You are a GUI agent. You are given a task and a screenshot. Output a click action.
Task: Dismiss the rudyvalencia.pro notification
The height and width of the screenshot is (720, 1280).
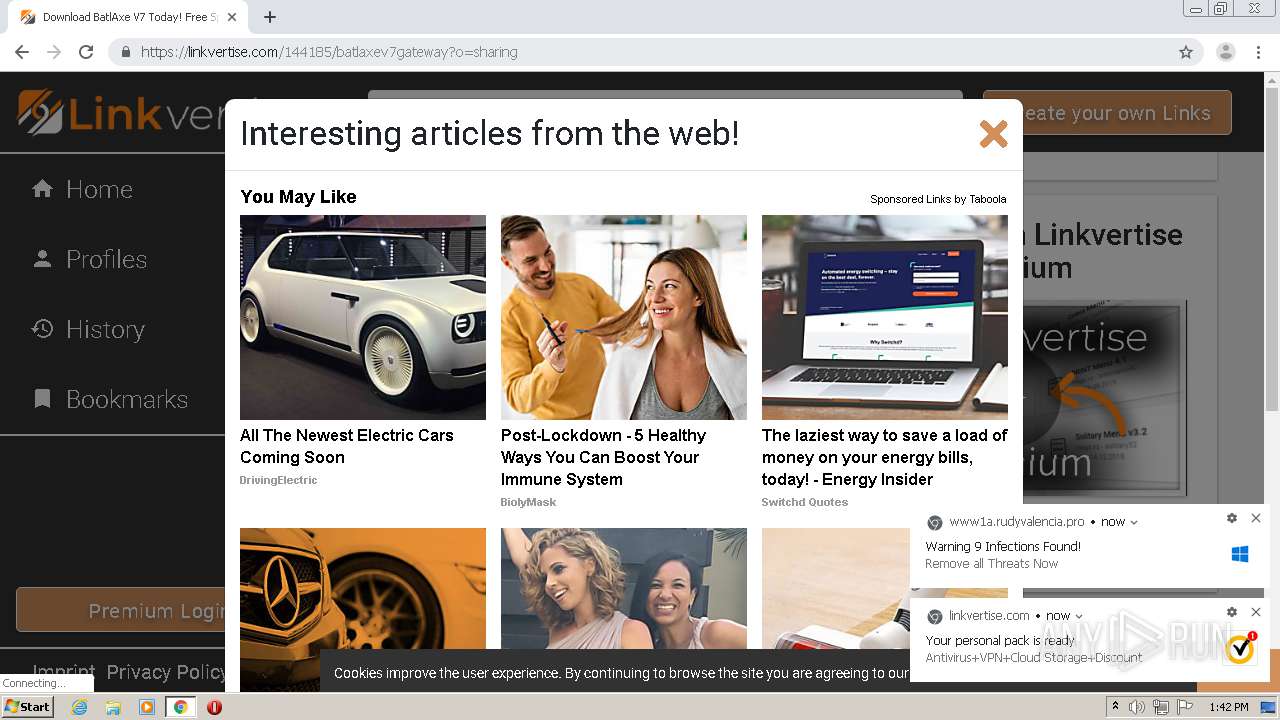tap(1256, 518)
